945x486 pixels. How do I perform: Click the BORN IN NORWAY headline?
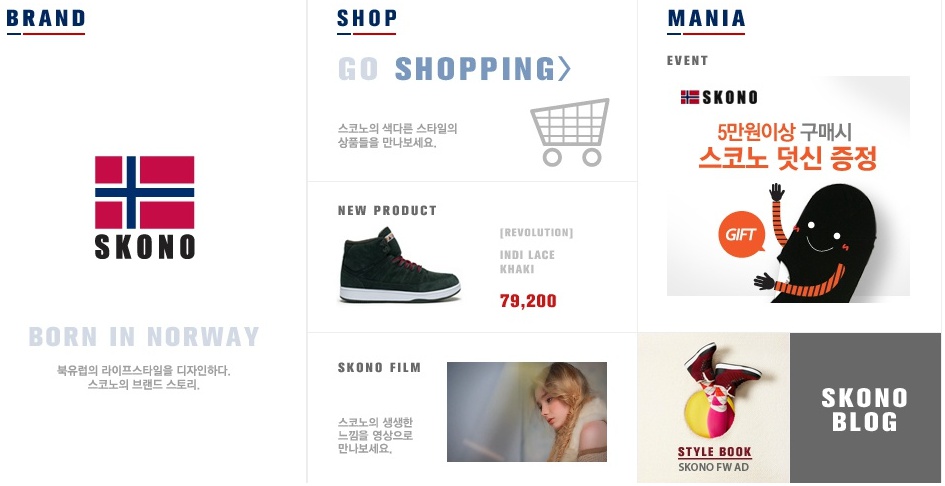click(x=144, y=336)
